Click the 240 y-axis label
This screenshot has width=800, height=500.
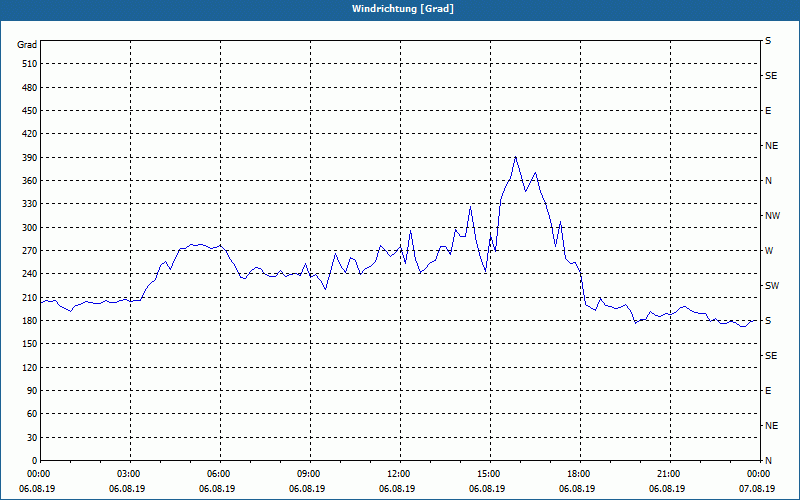pos(29,273)
